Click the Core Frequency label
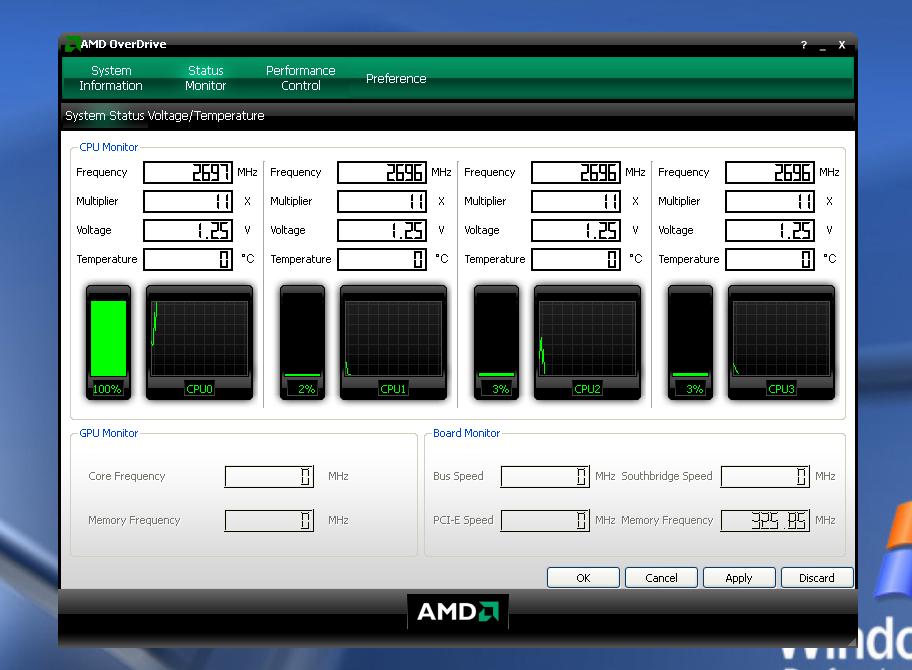The height and width of the screenshot is (670, 912). [x=127, y=476]
